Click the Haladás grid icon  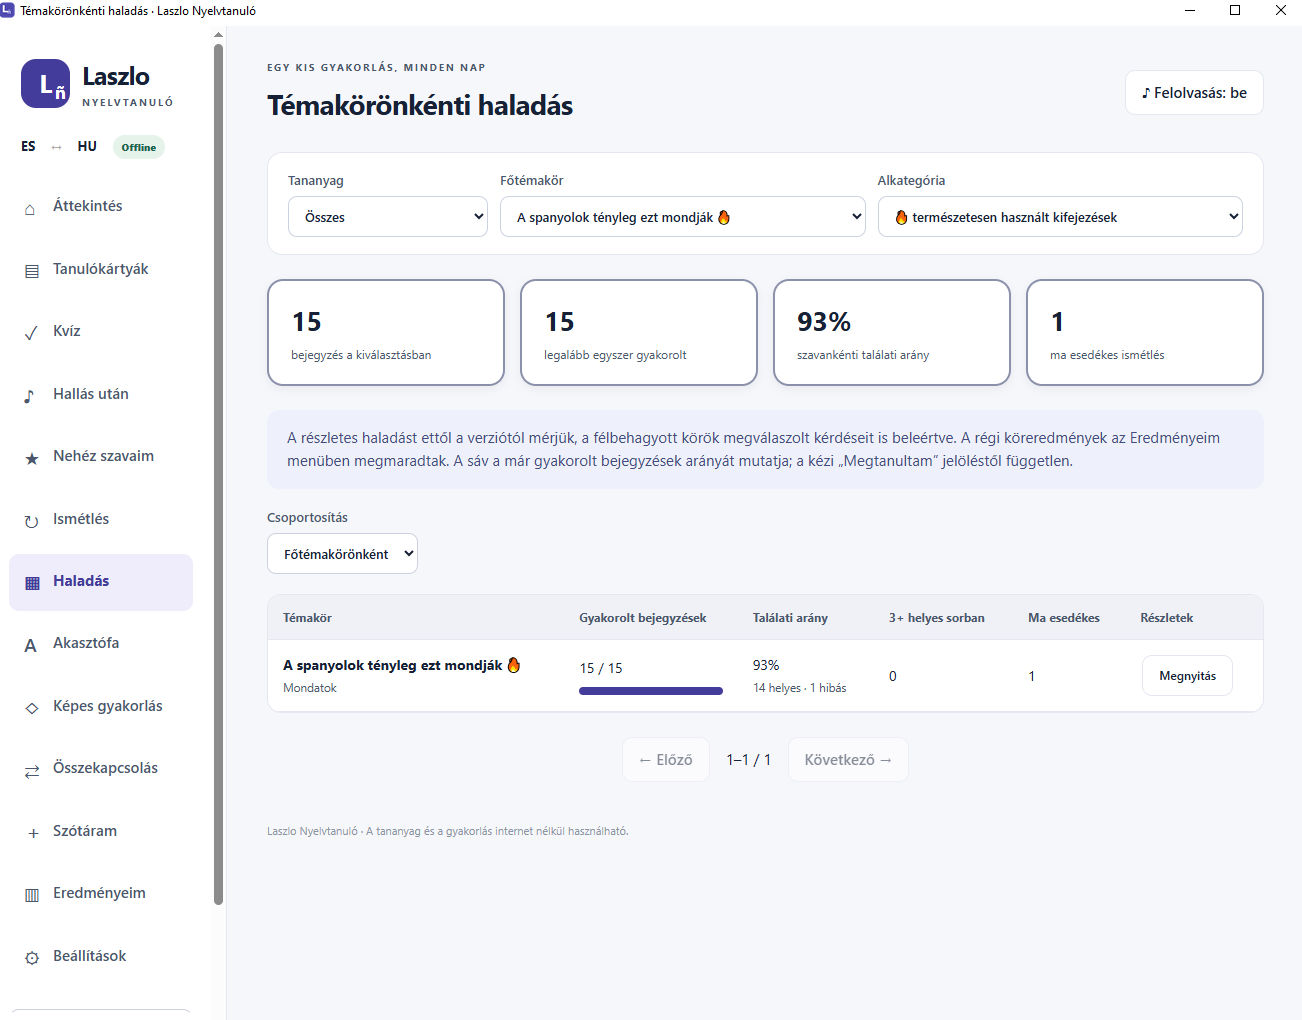32,583
